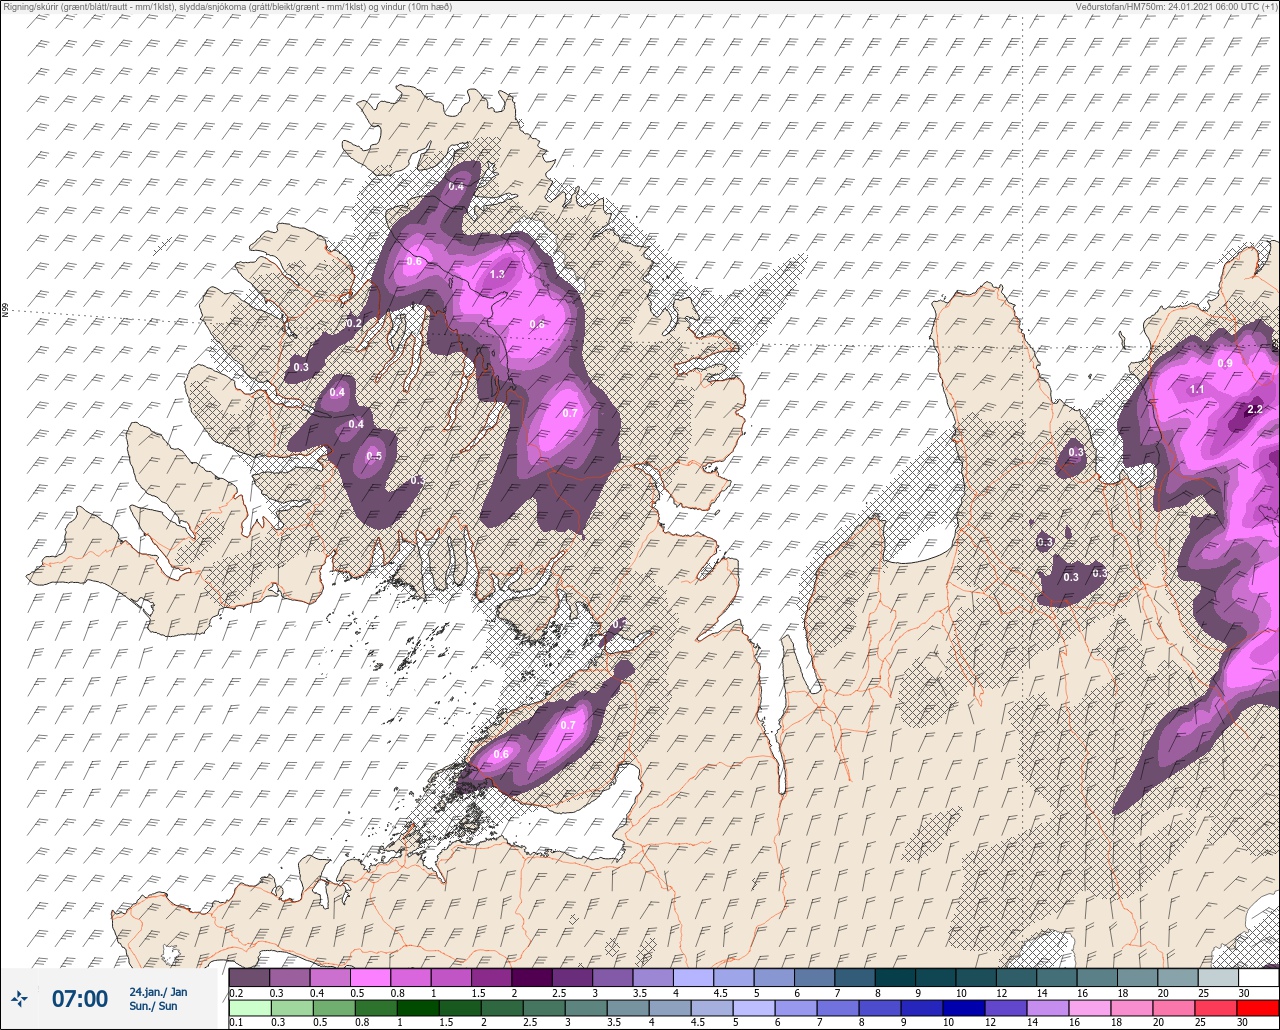
Task: Click the 0.2 precipitation value on map
Action: point(353,324)
